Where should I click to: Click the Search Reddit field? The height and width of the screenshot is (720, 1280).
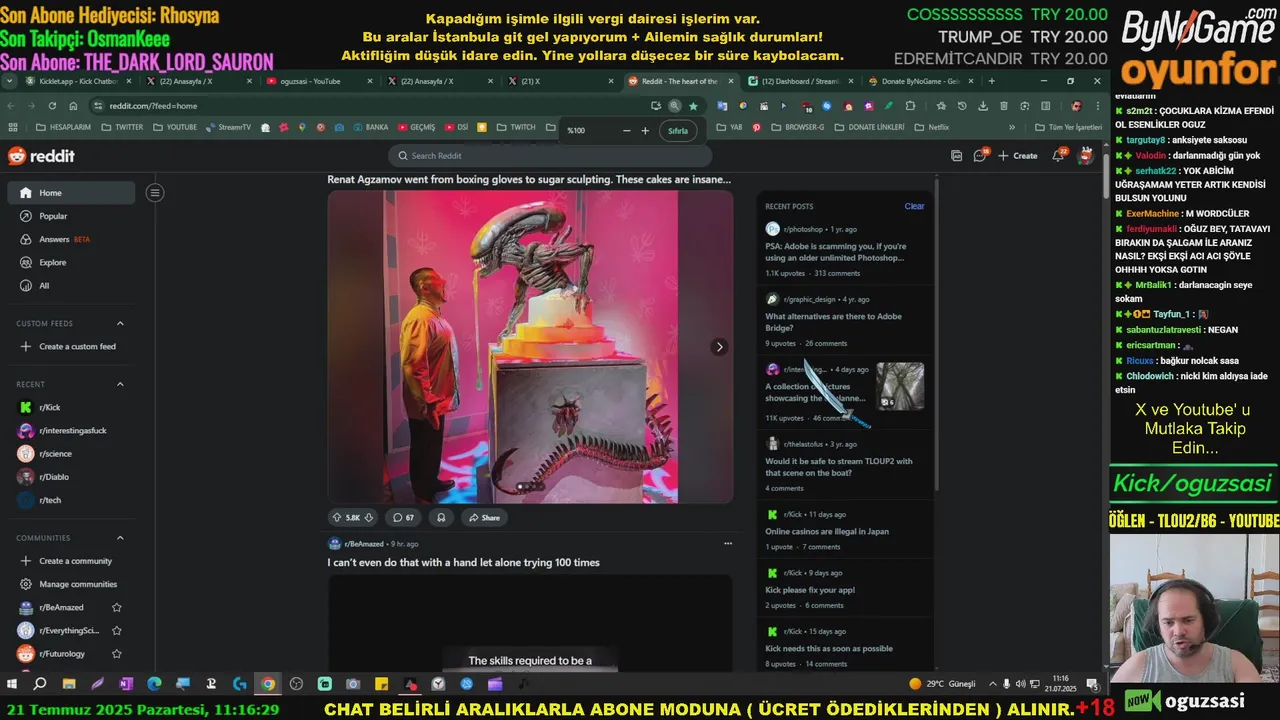(x=550, y=155)
